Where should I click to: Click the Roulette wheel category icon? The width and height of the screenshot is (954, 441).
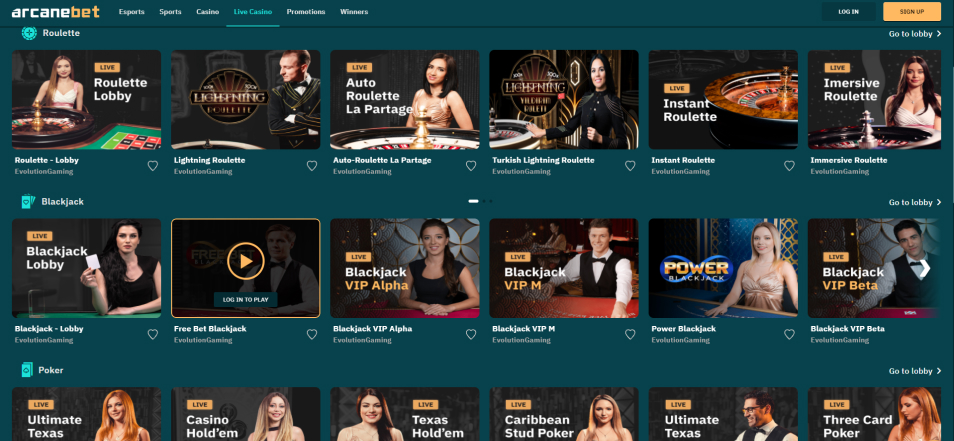29,33
